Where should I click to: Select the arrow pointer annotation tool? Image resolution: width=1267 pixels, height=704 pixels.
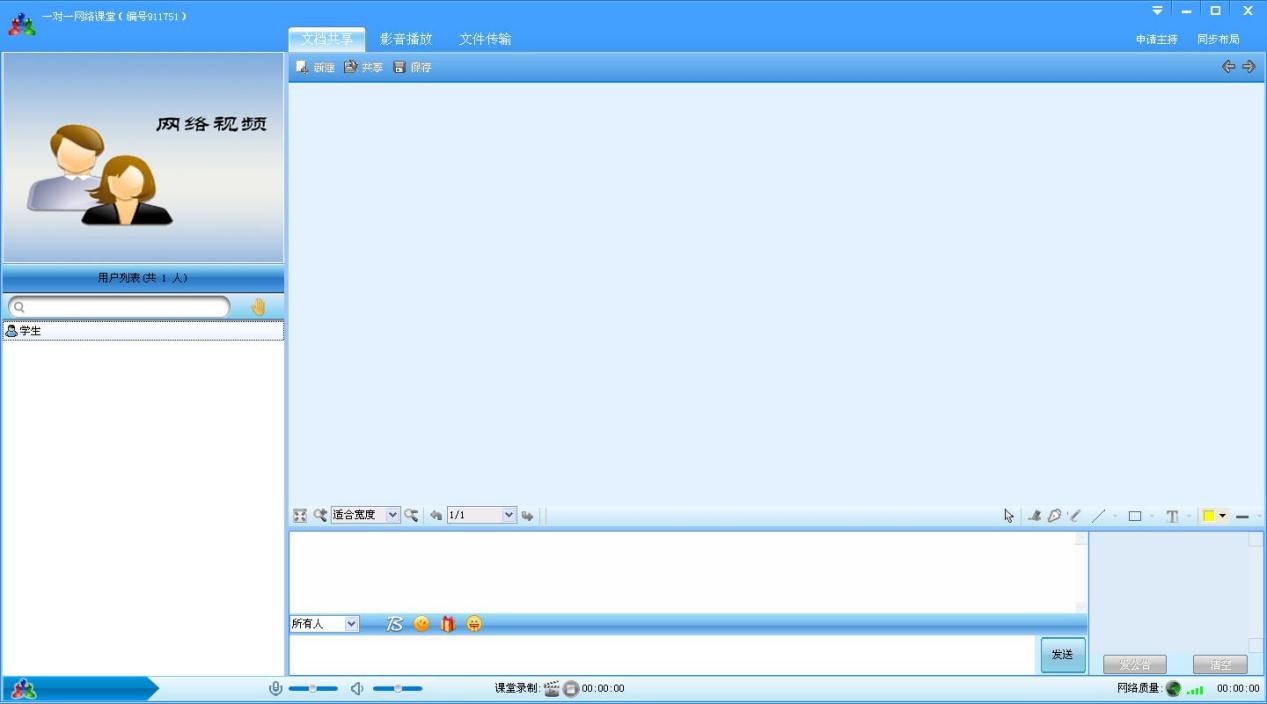pos(1007,515)
